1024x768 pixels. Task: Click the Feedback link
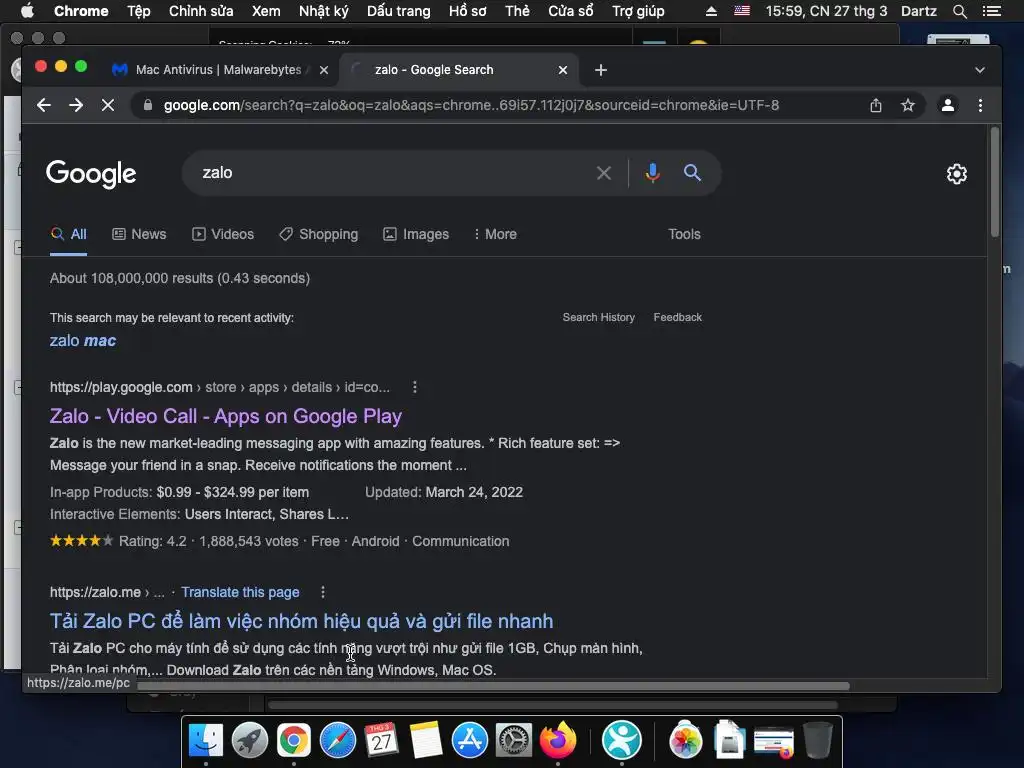[x=678, y=317]
